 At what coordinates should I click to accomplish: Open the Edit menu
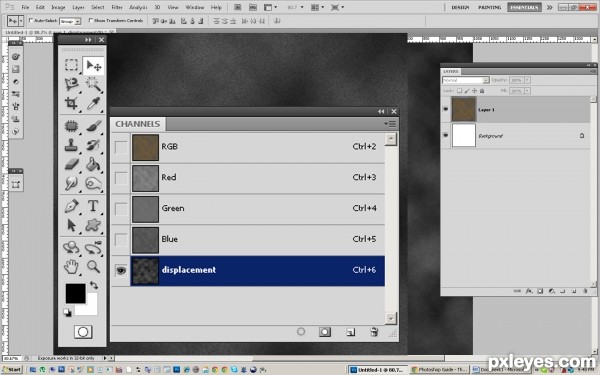pyautogui.click(x=40, y=7)
